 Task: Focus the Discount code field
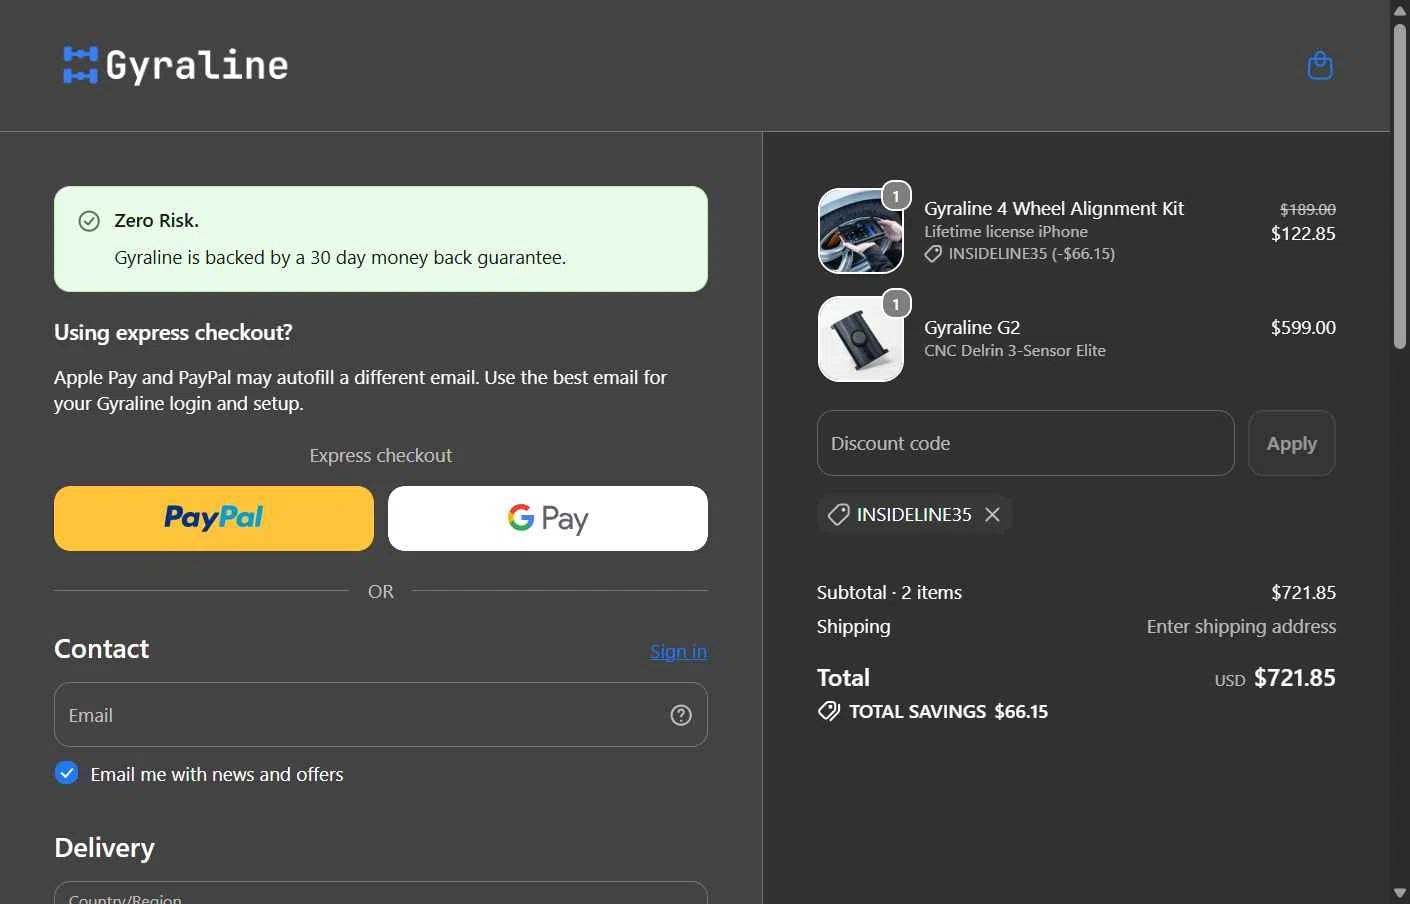[1026, 443]
